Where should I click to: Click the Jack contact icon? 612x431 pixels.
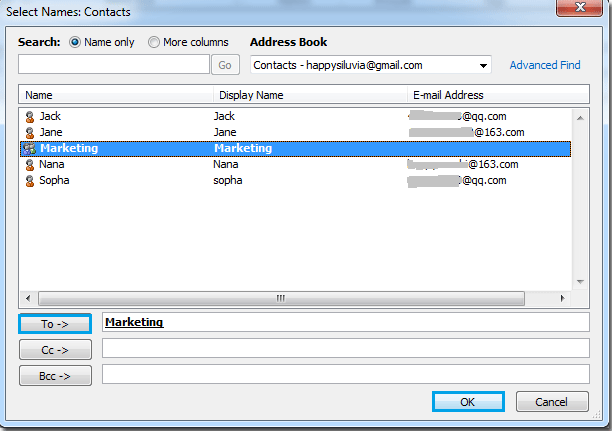coord(30,117)
